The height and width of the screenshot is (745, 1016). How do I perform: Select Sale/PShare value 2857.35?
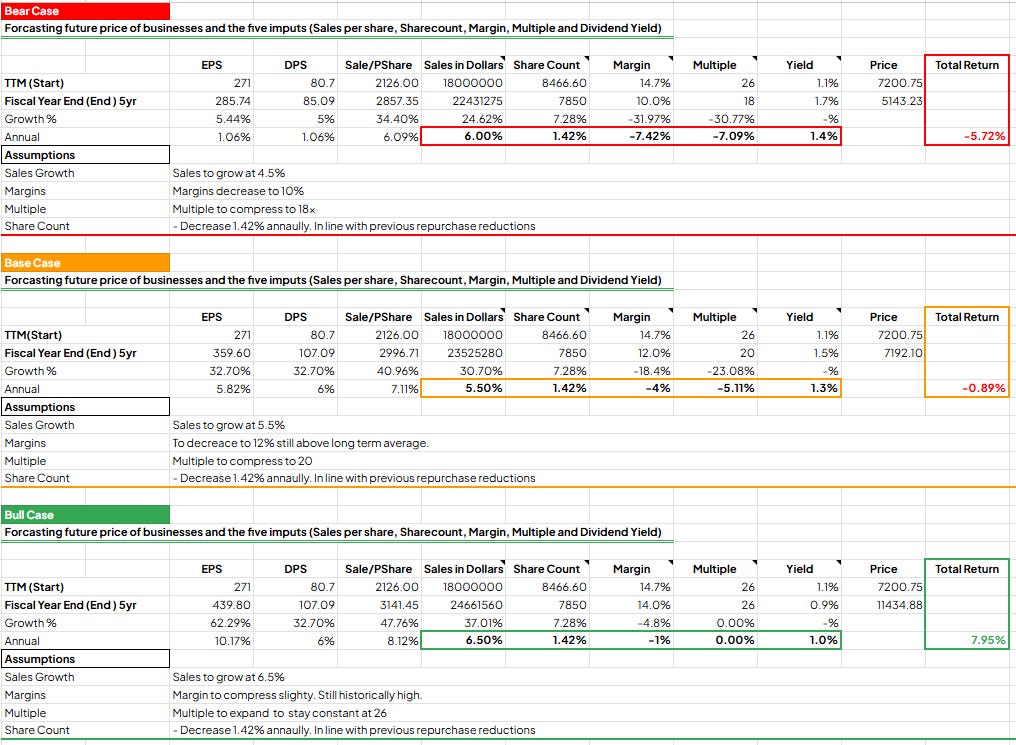(x=398, y=101)
